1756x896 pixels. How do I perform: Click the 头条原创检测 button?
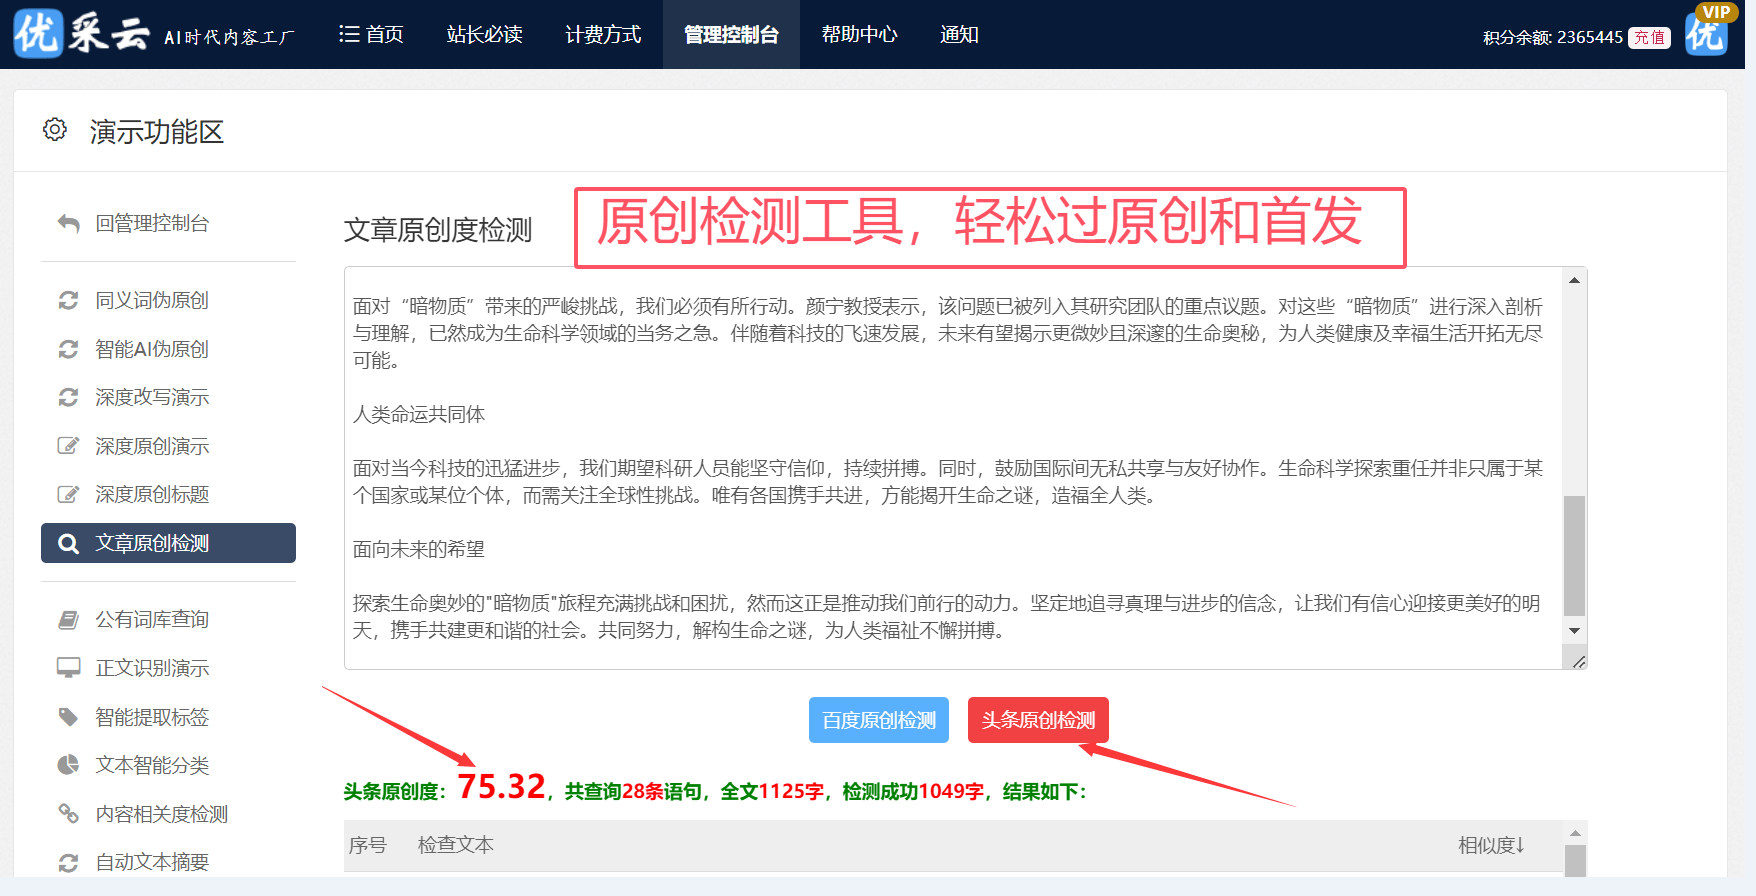pyautogui.click(x=1038, y=720)
